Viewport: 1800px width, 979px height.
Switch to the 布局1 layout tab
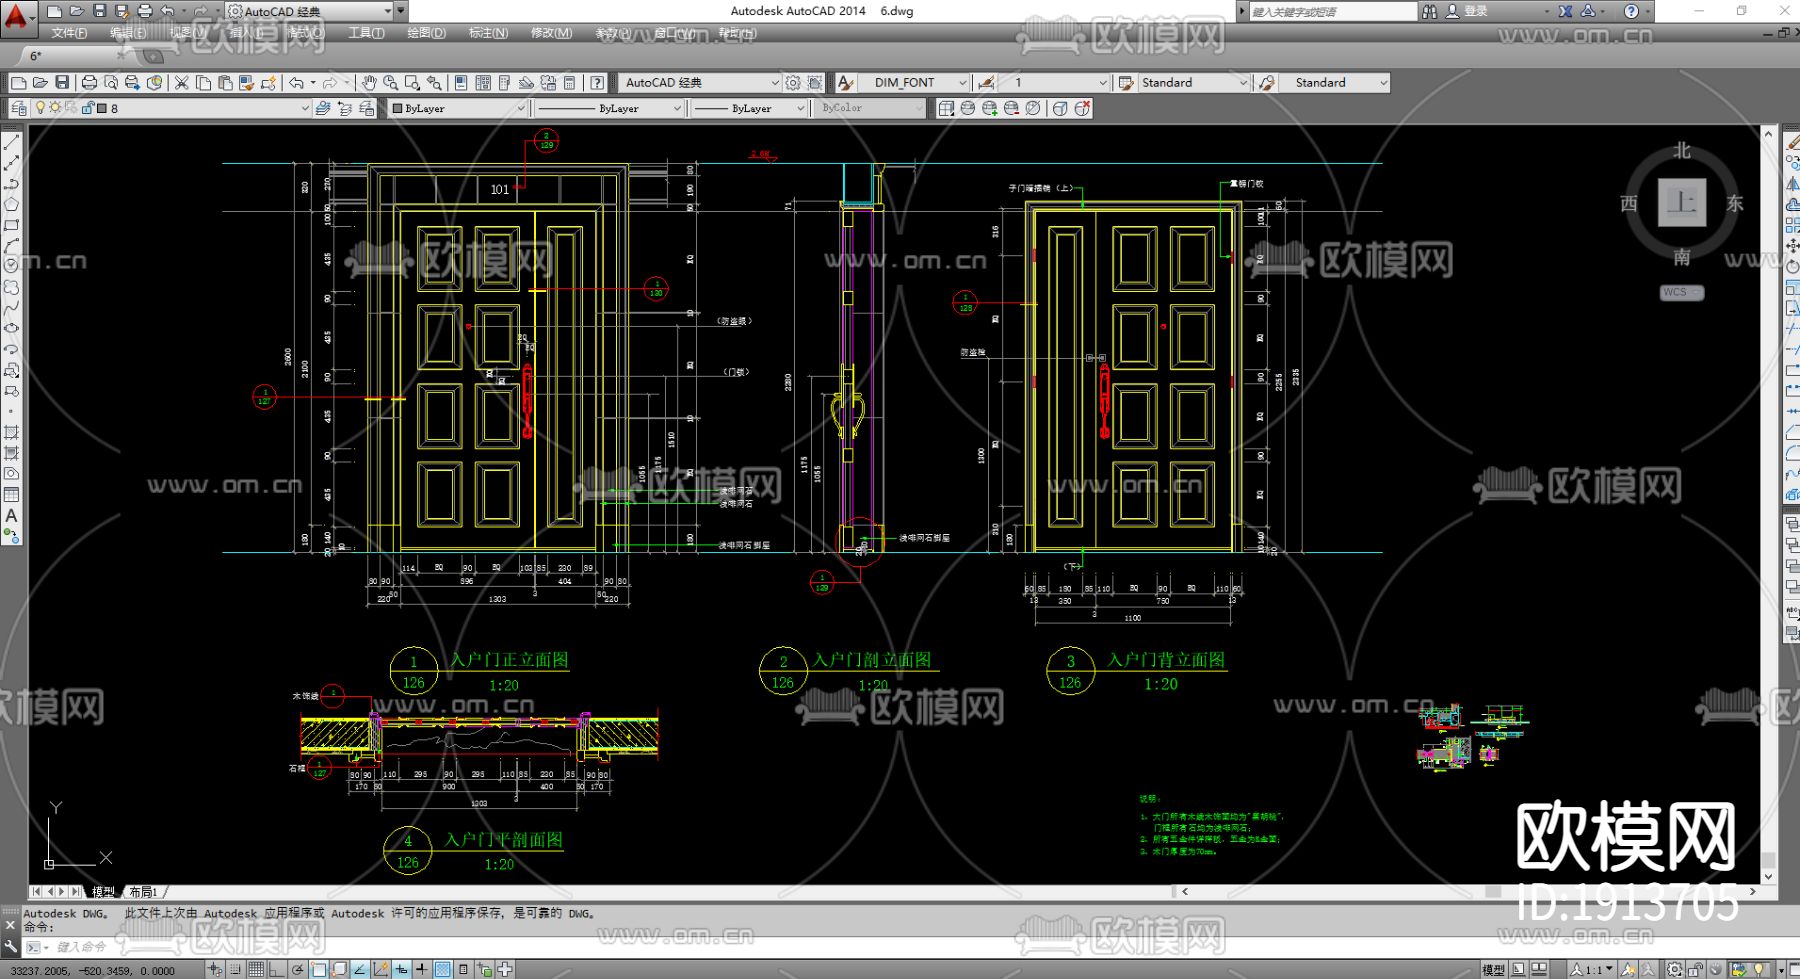tap(143, 891)
